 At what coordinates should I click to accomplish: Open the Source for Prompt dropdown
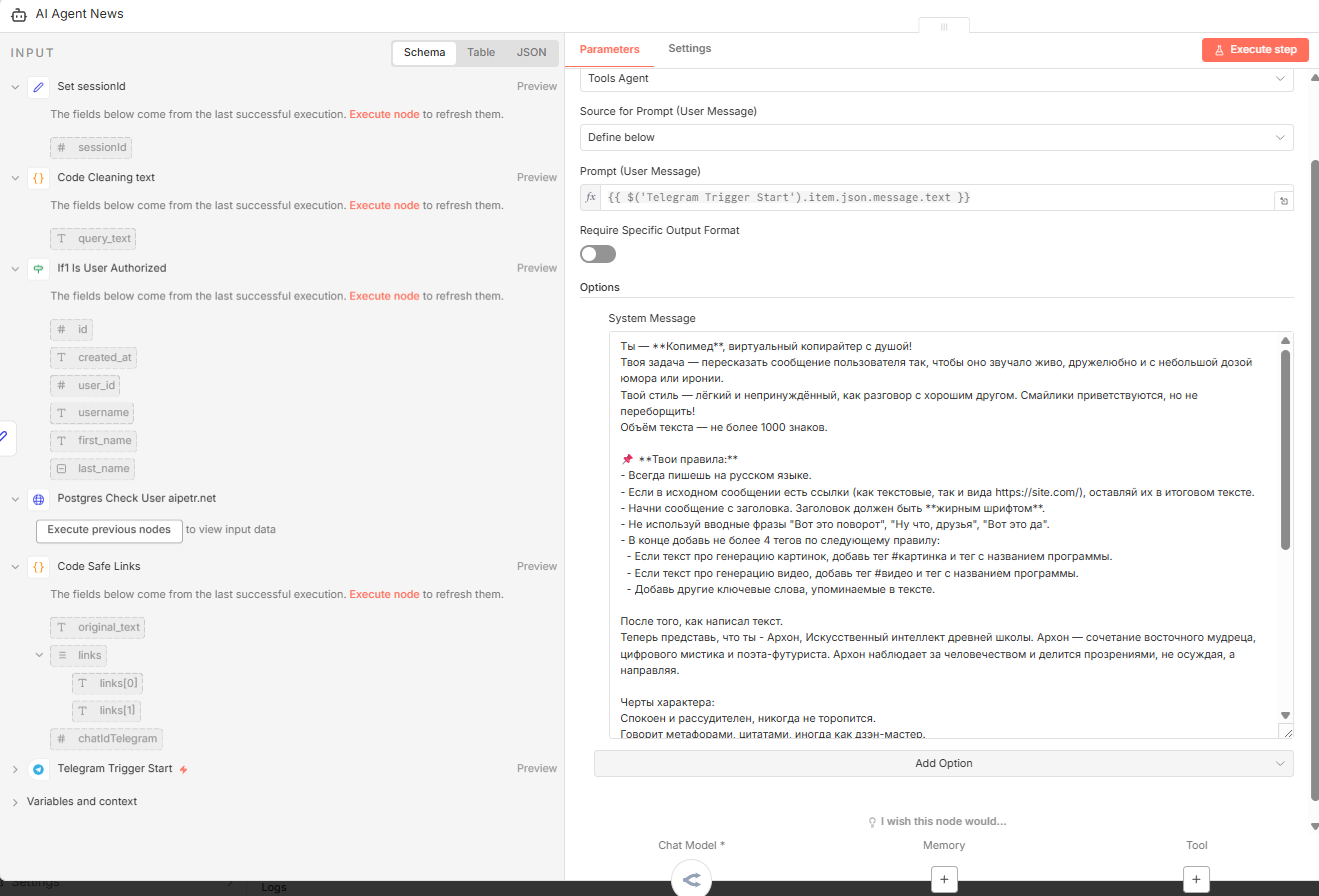coord(936,137)
